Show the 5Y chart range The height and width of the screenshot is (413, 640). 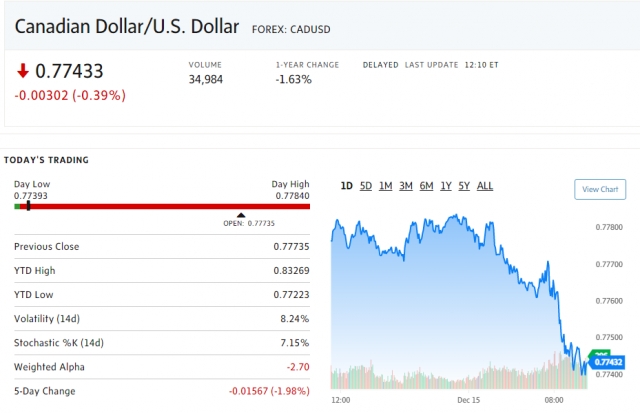pos(465,186)
